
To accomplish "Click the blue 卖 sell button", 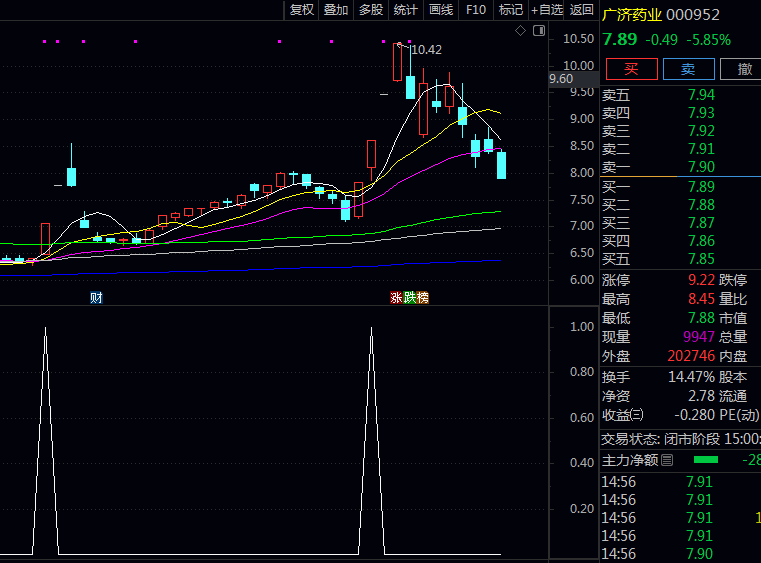I will pos(688,69).
